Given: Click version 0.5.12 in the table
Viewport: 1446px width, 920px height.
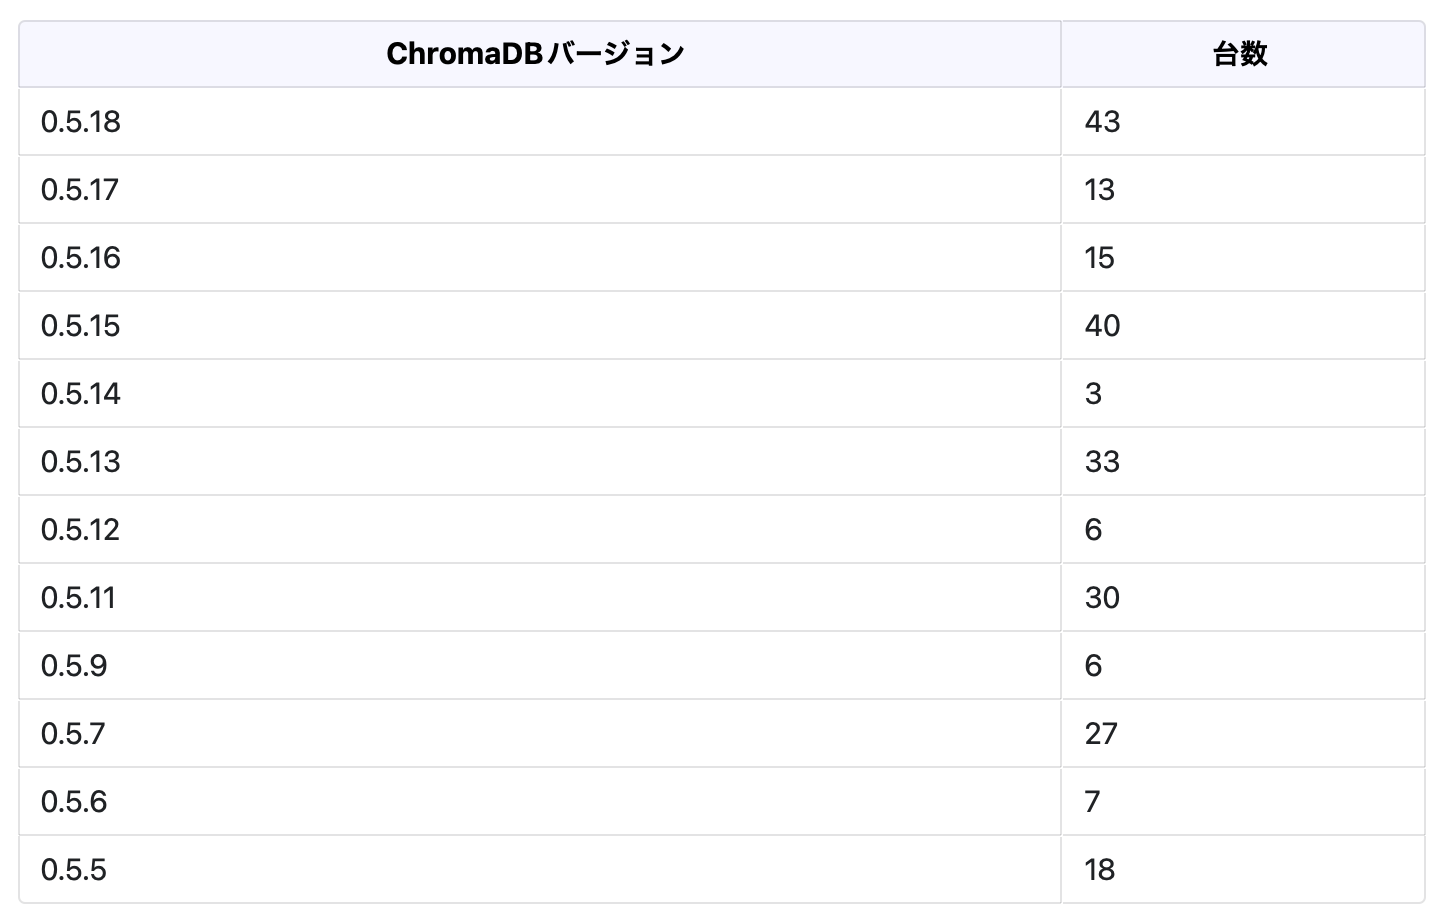Looking at the screenshot, I should tap(81, 530).
